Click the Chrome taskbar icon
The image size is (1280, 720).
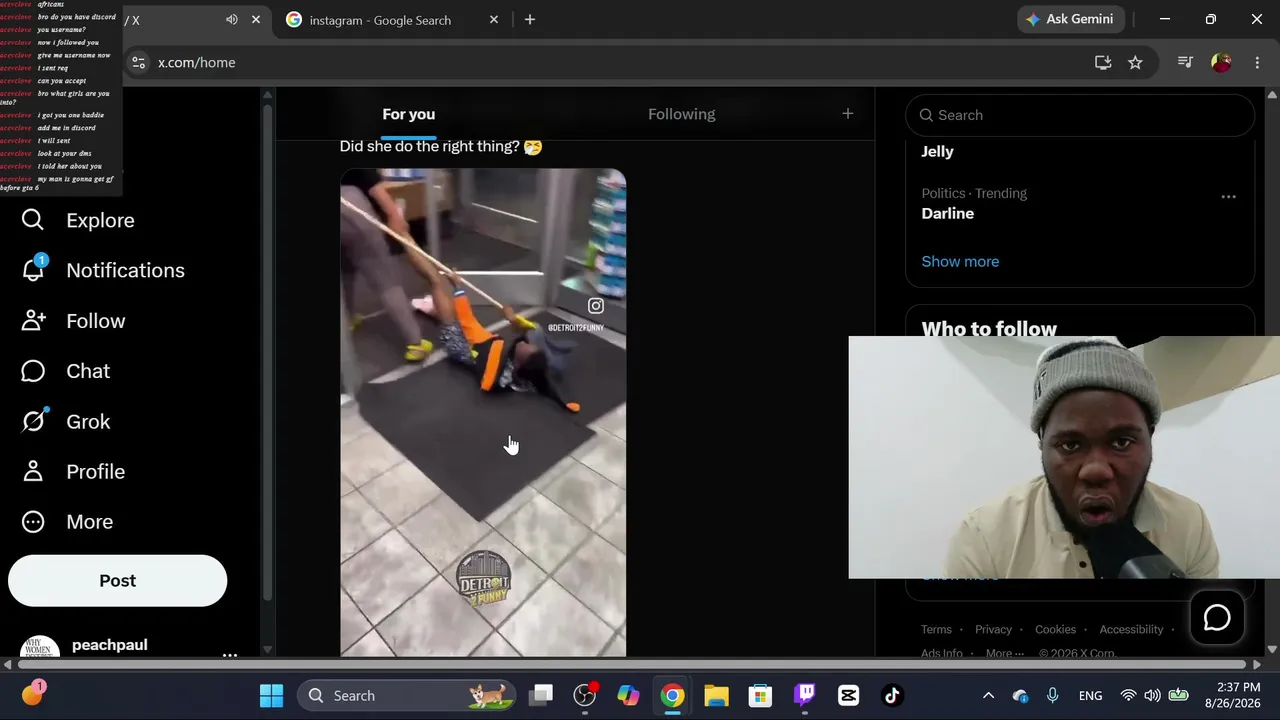click(672, 695)
